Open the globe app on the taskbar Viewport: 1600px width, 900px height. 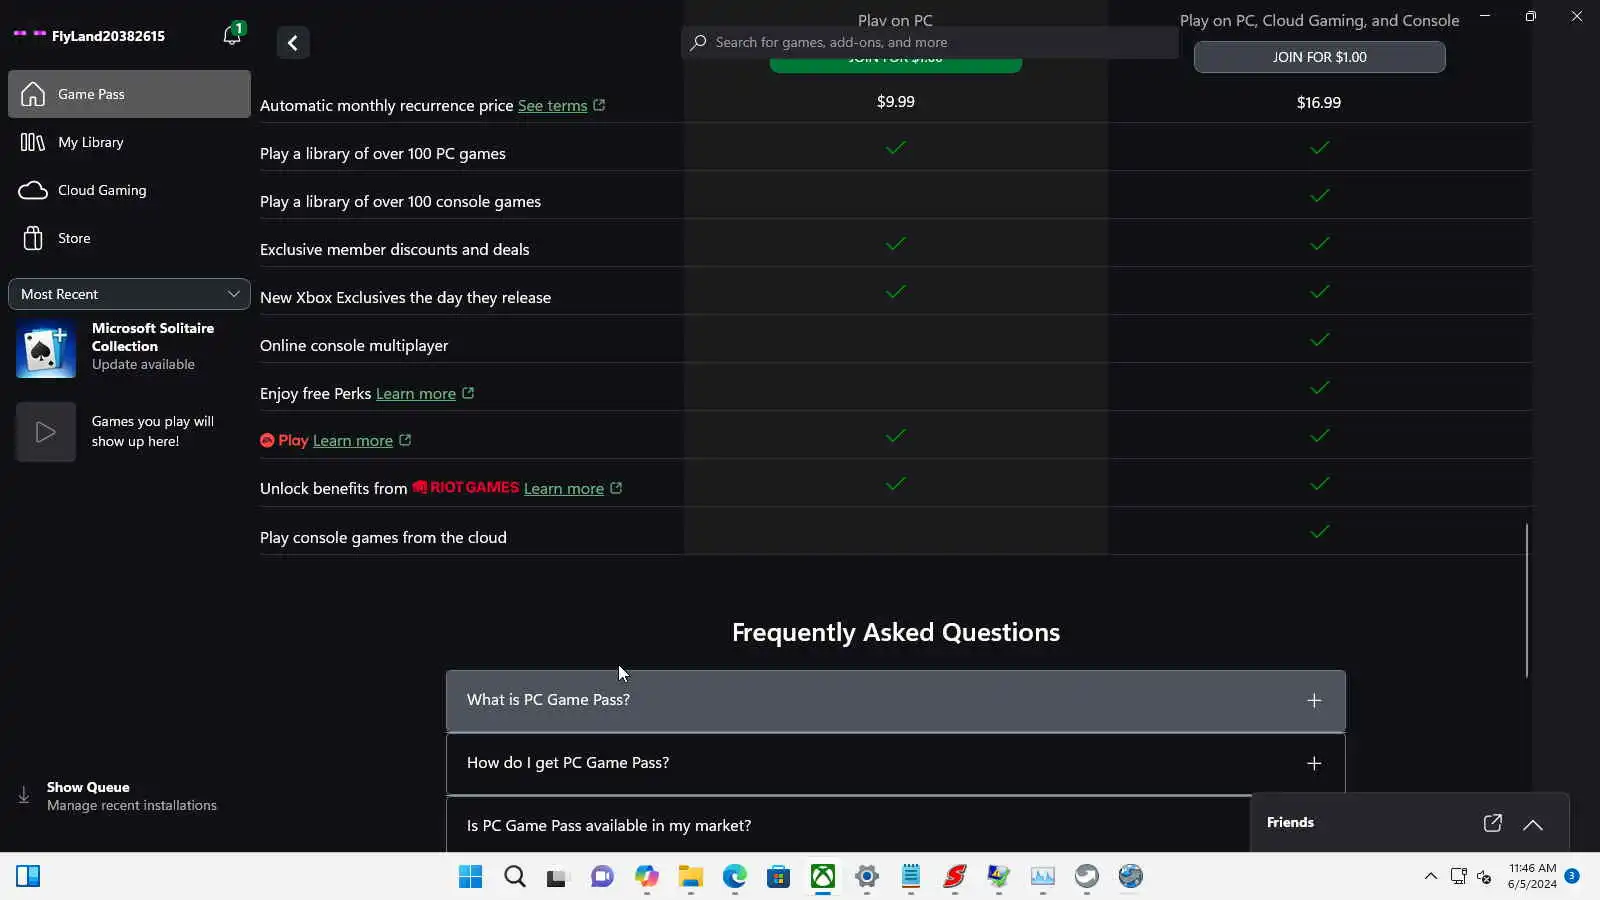pos(1130,877)
